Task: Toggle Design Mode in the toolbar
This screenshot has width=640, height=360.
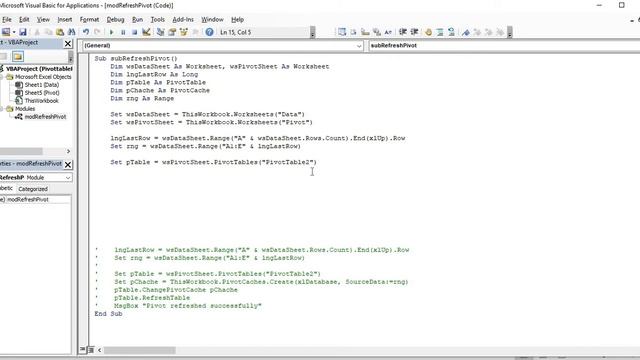Action: (146, 32)
